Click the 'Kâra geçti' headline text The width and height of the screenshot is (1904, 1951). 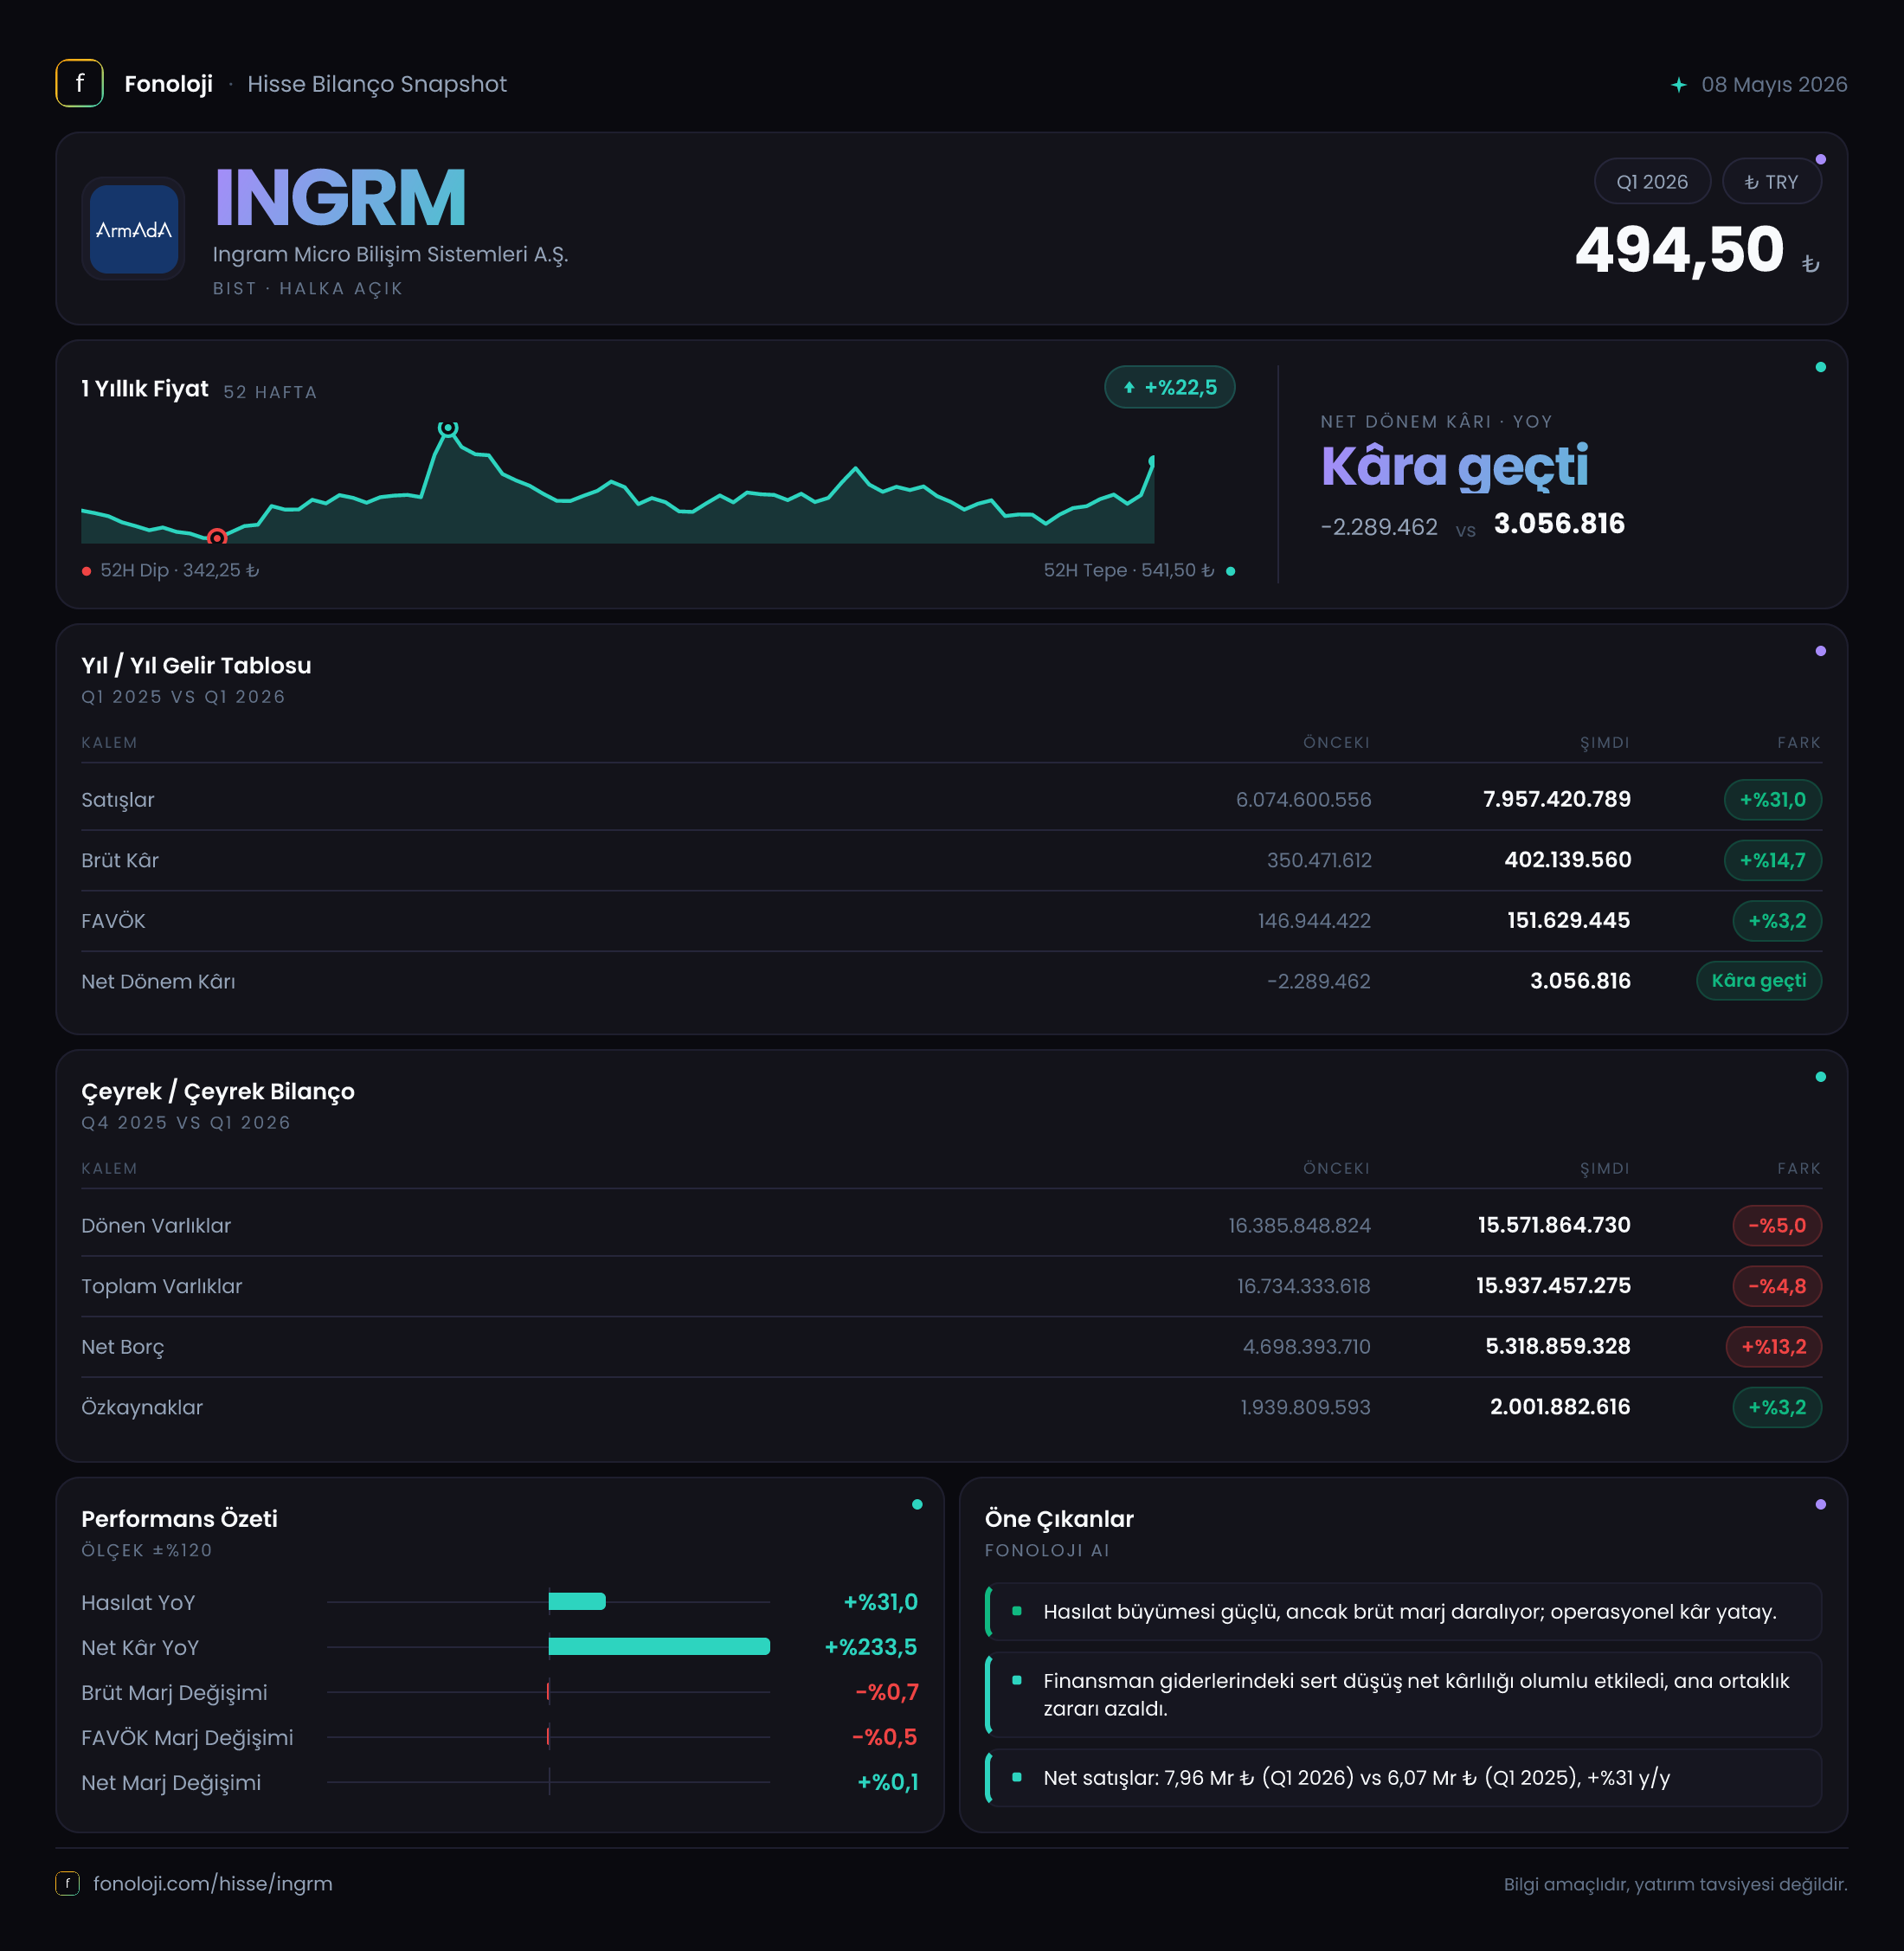[1454, 466]
